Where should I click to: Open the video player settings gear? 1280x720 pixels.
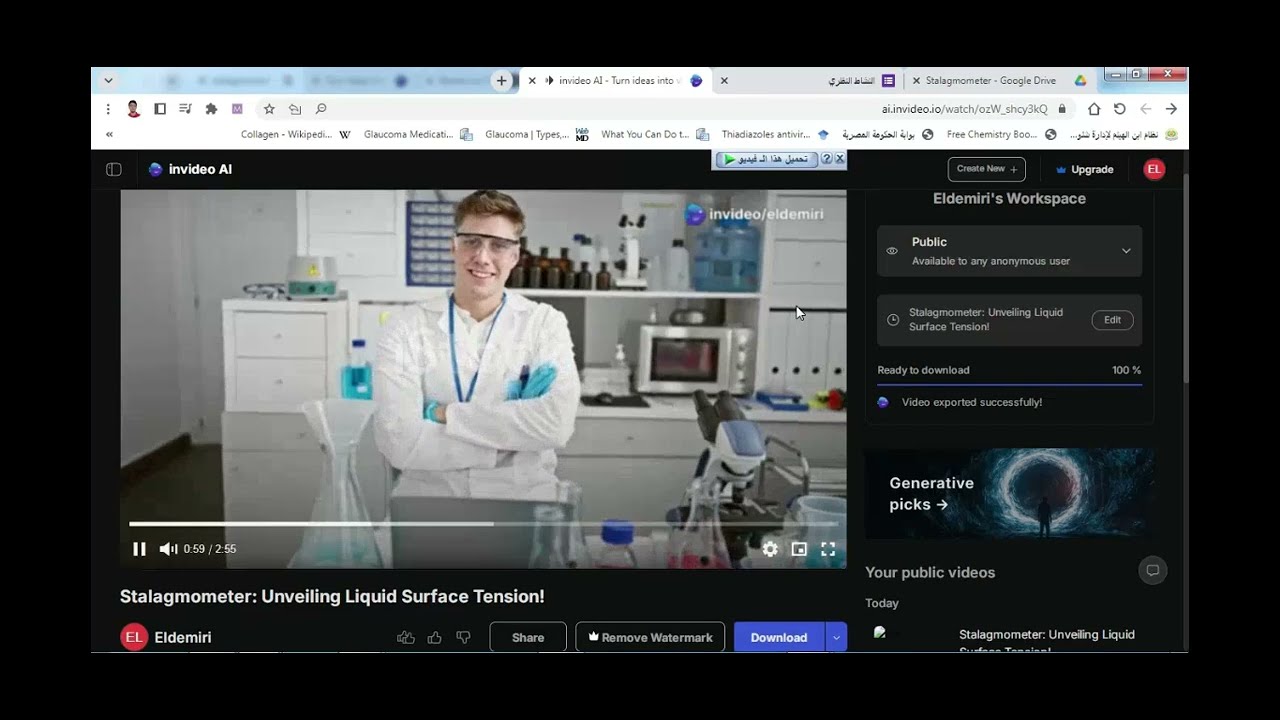pos(770,549)
